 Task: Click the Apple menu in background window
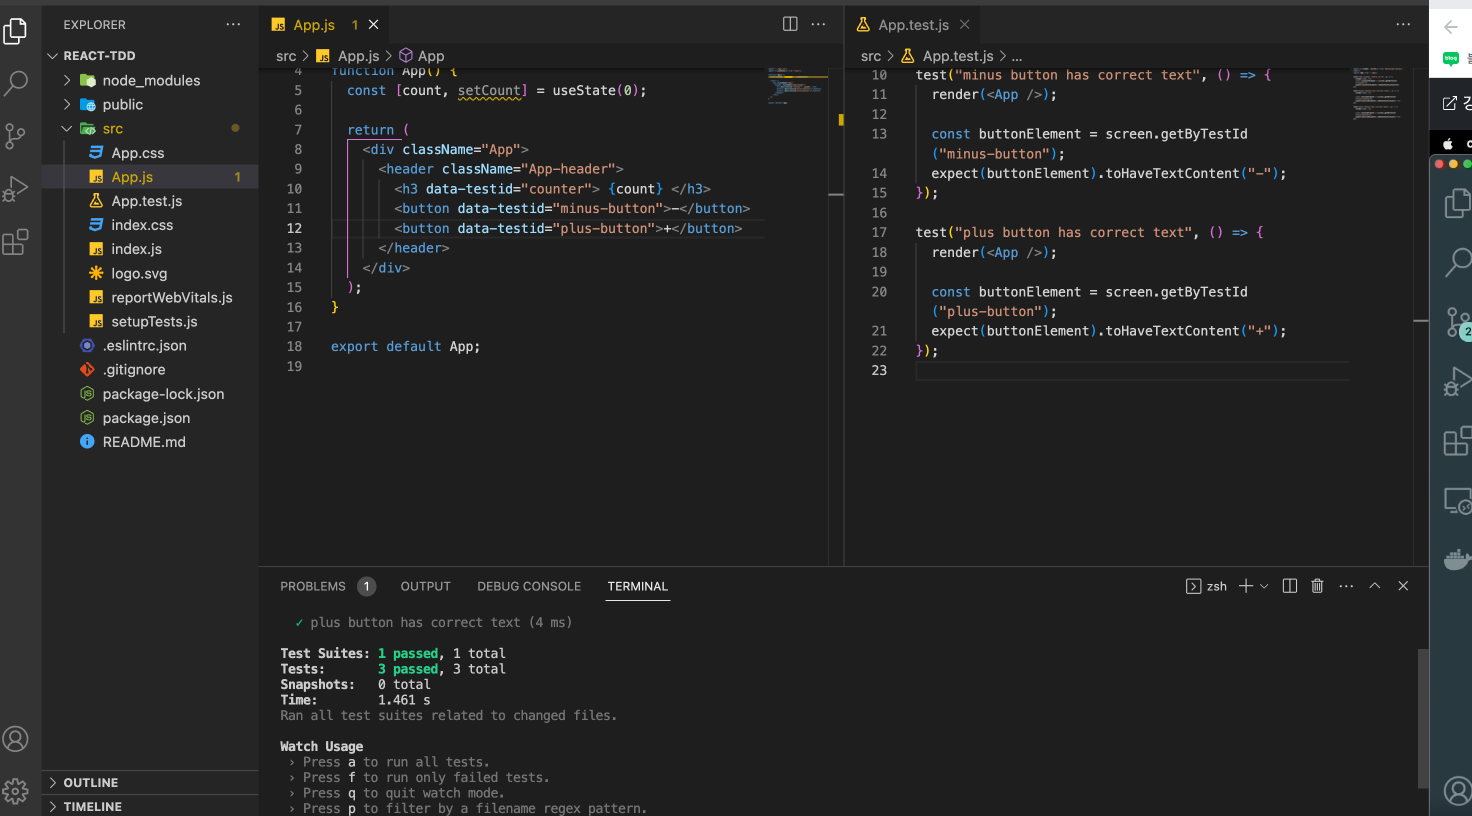tap(1447, 144)
